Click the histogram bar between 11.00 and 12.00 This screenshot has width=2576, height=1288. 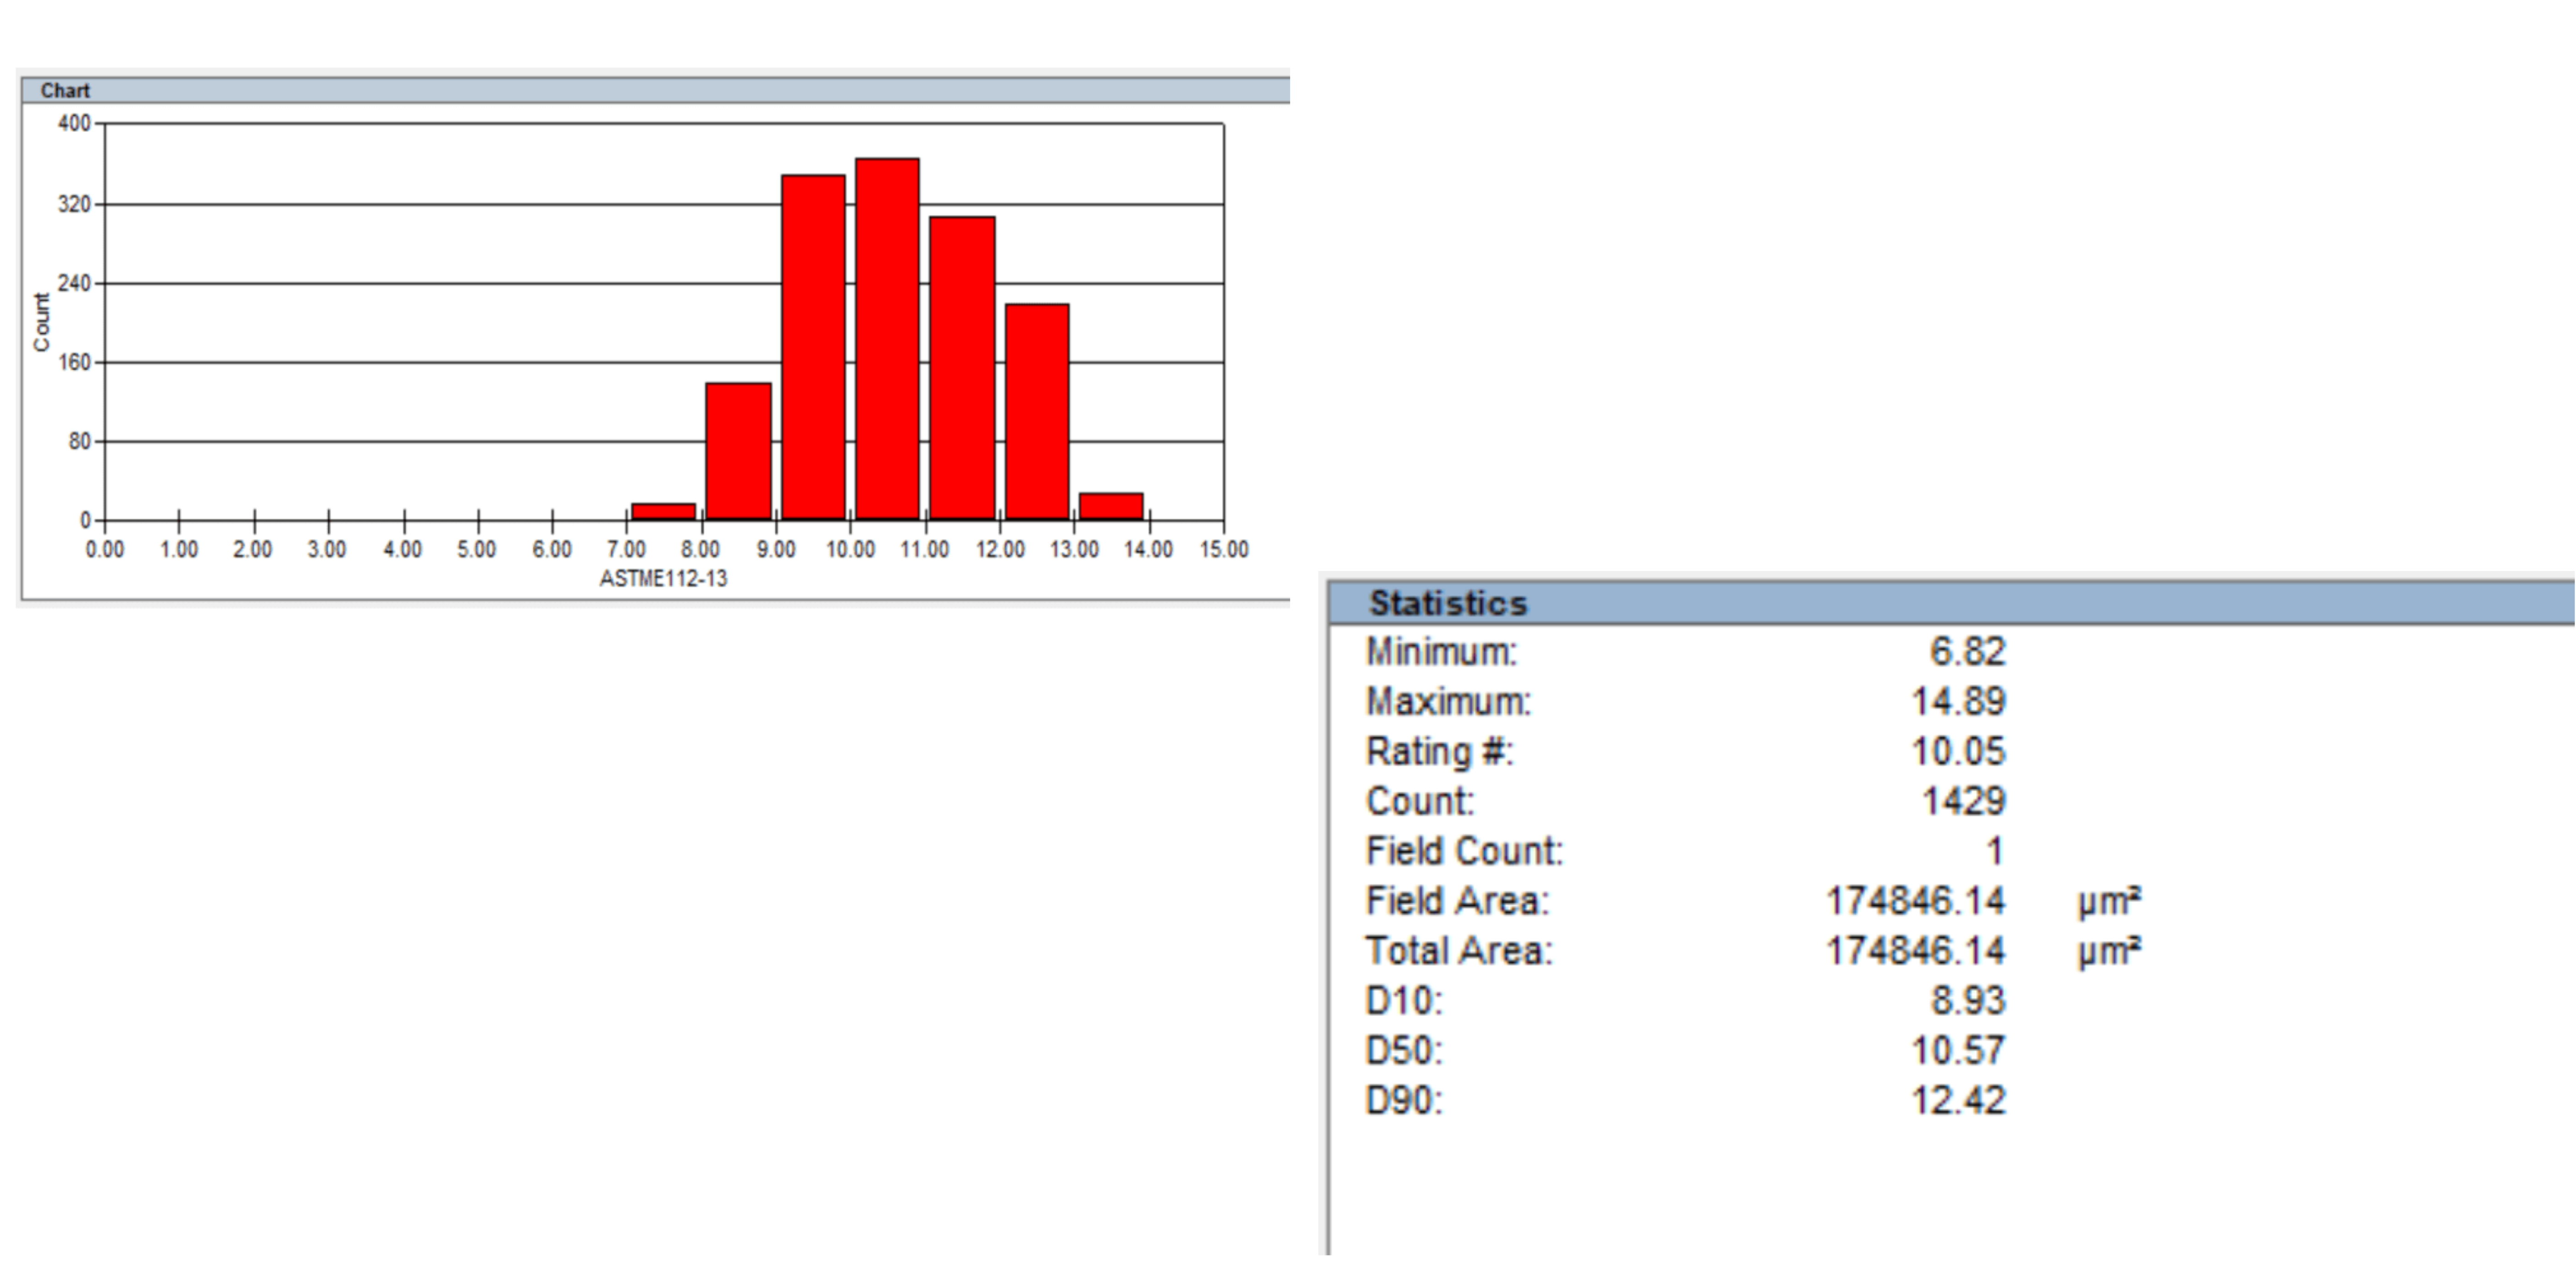tap(962, 368)
